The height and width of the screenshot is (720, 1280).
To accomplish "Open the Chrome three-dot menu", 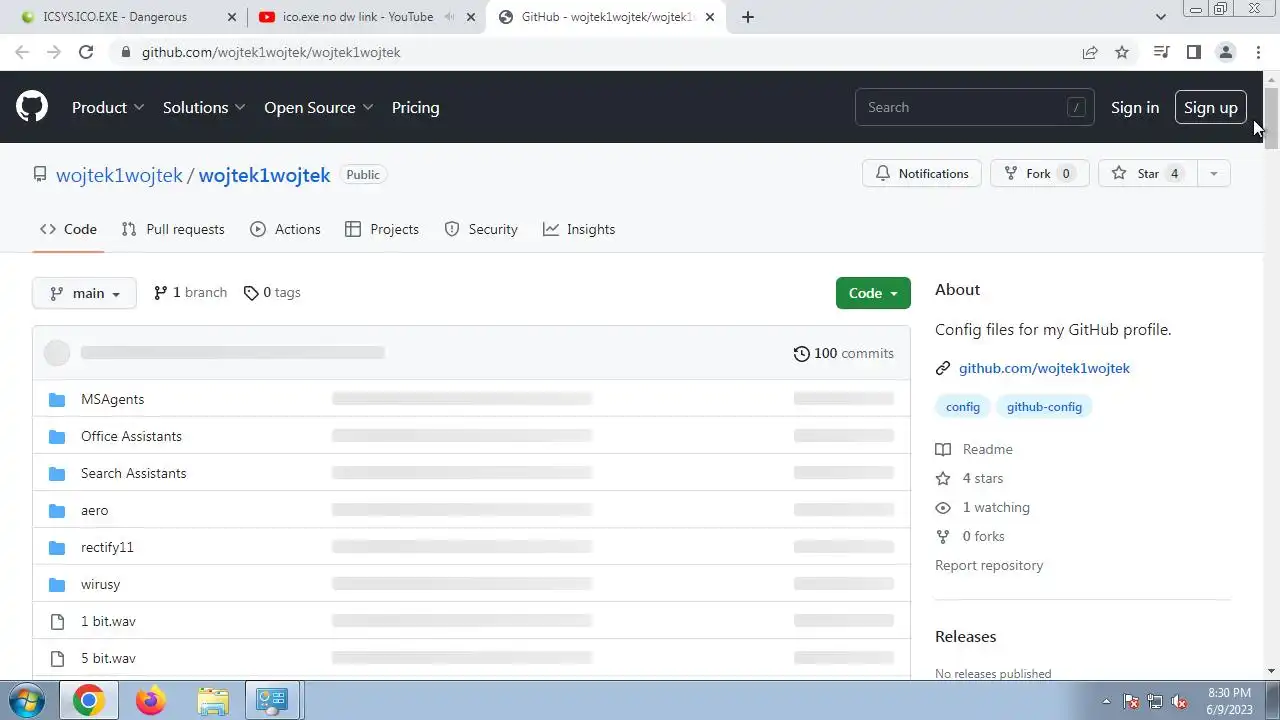I will [1258, 52].
